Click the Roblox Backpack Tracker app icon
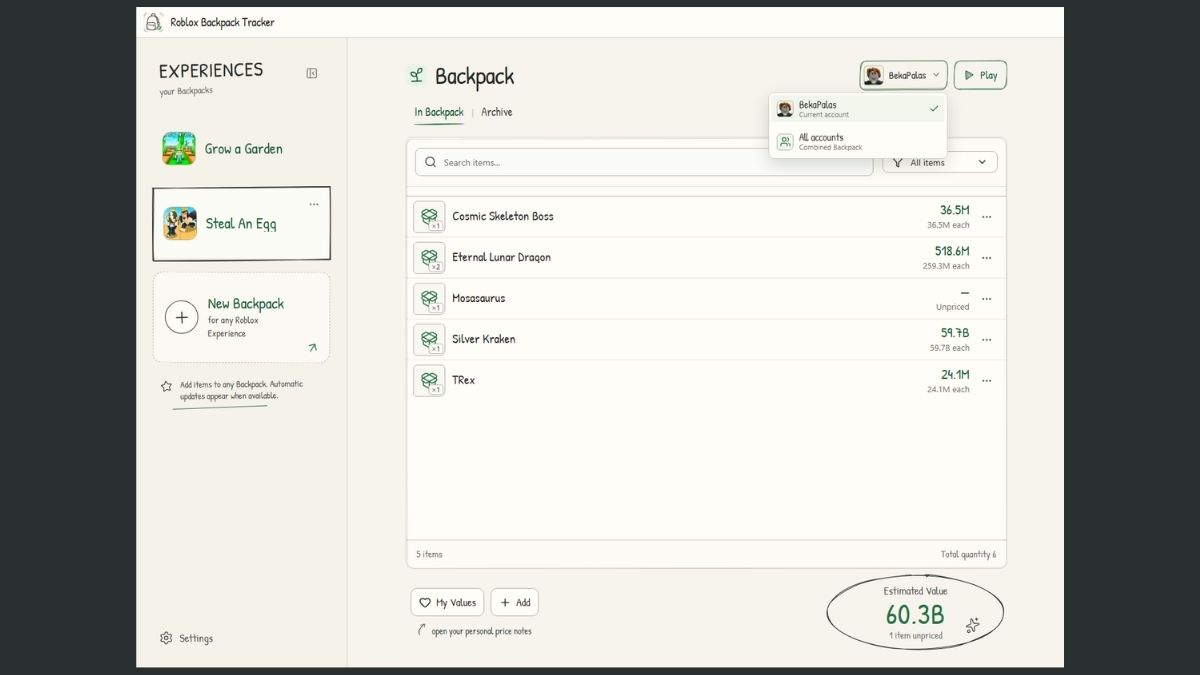 coord(153,22)
